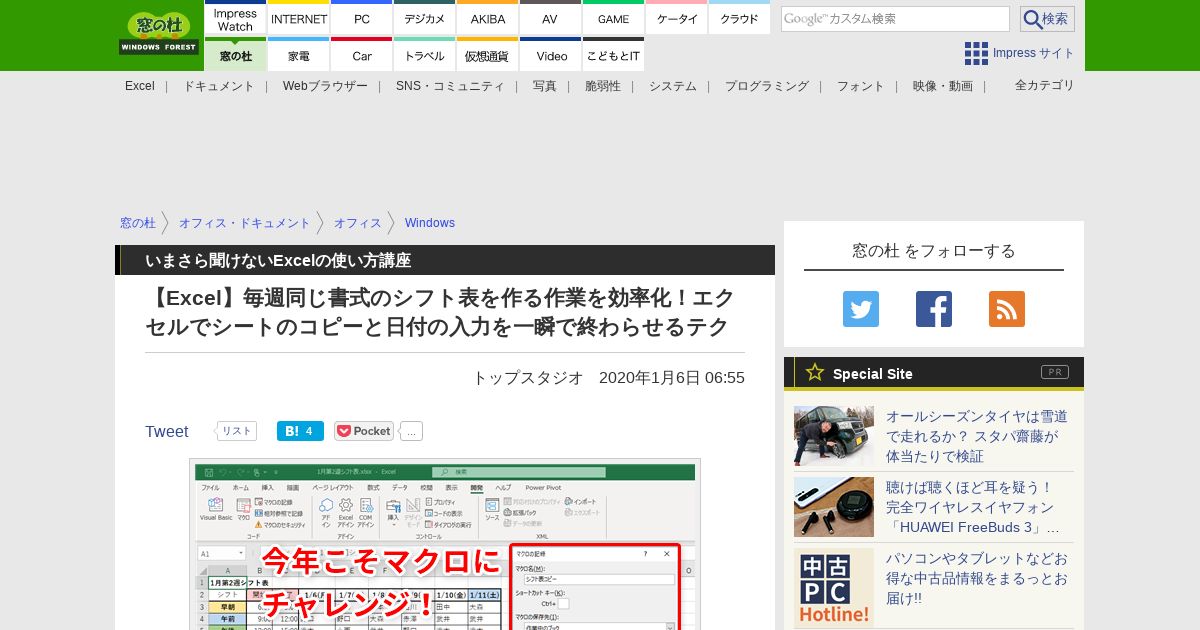Read the HUAWEI FreeBuds 3 article link
Image resolution: width=1200 pixels, height=630 pixels.
[973, 507]
